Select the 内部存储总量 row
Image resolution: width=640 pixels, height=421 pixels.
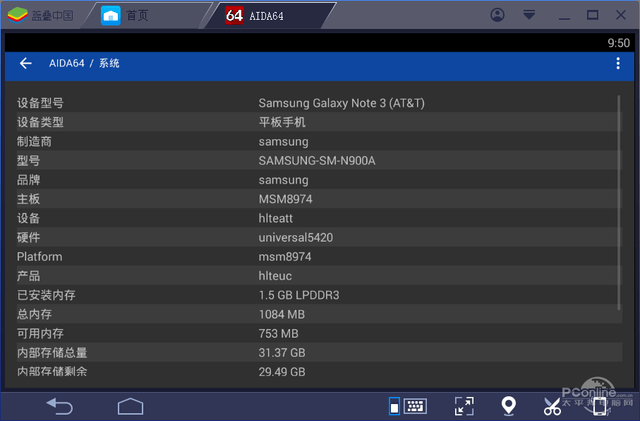pyautogui.click(x=319, y=352)
